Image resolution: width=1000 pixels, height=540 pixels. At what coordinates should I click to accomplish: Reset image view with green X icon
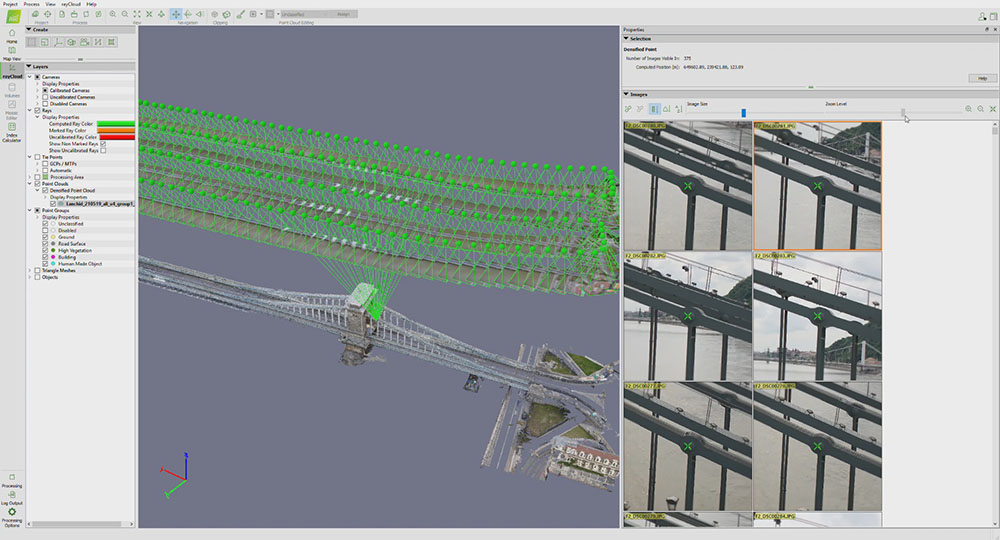[992, 109]
